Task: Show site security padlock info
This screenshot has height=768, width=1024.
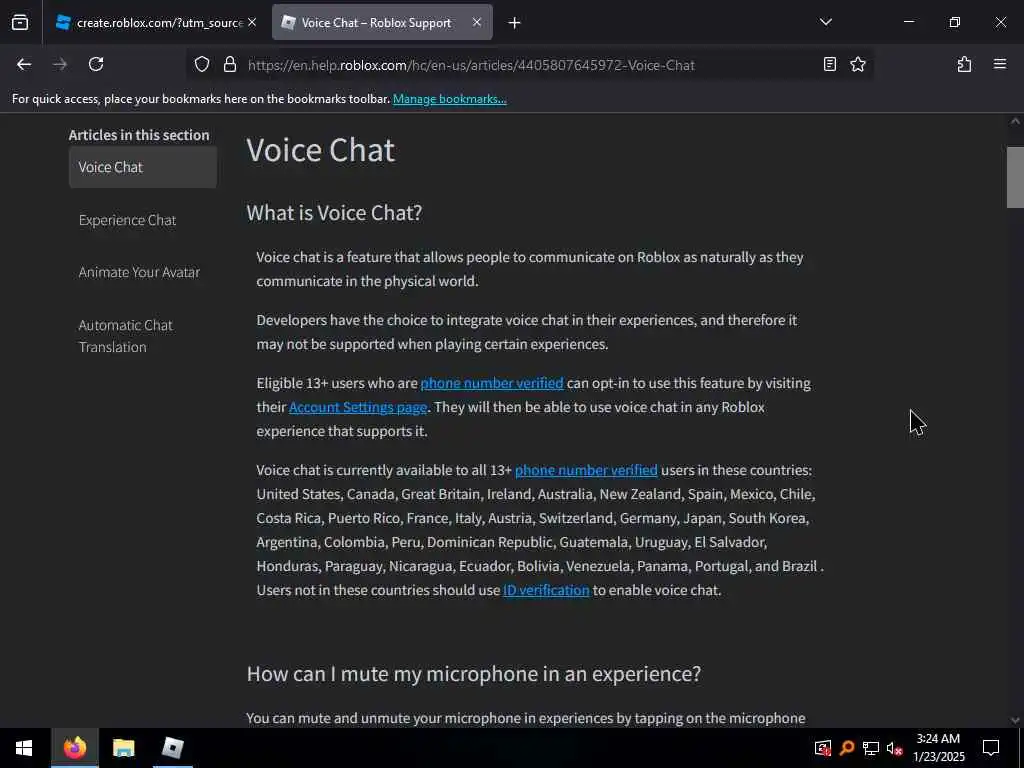Action: coord(229,64)
